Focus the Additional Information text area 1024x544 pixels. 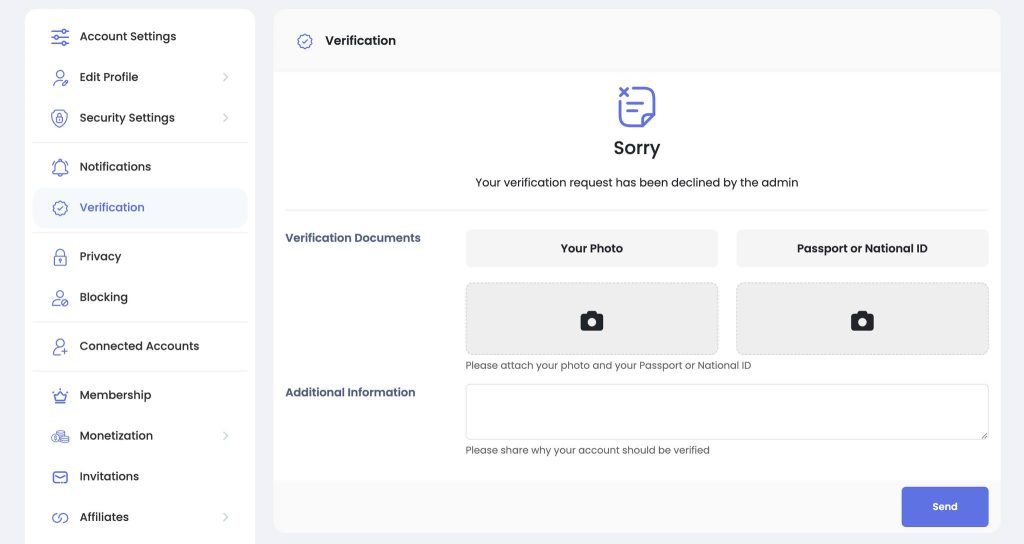pos(727,411)
